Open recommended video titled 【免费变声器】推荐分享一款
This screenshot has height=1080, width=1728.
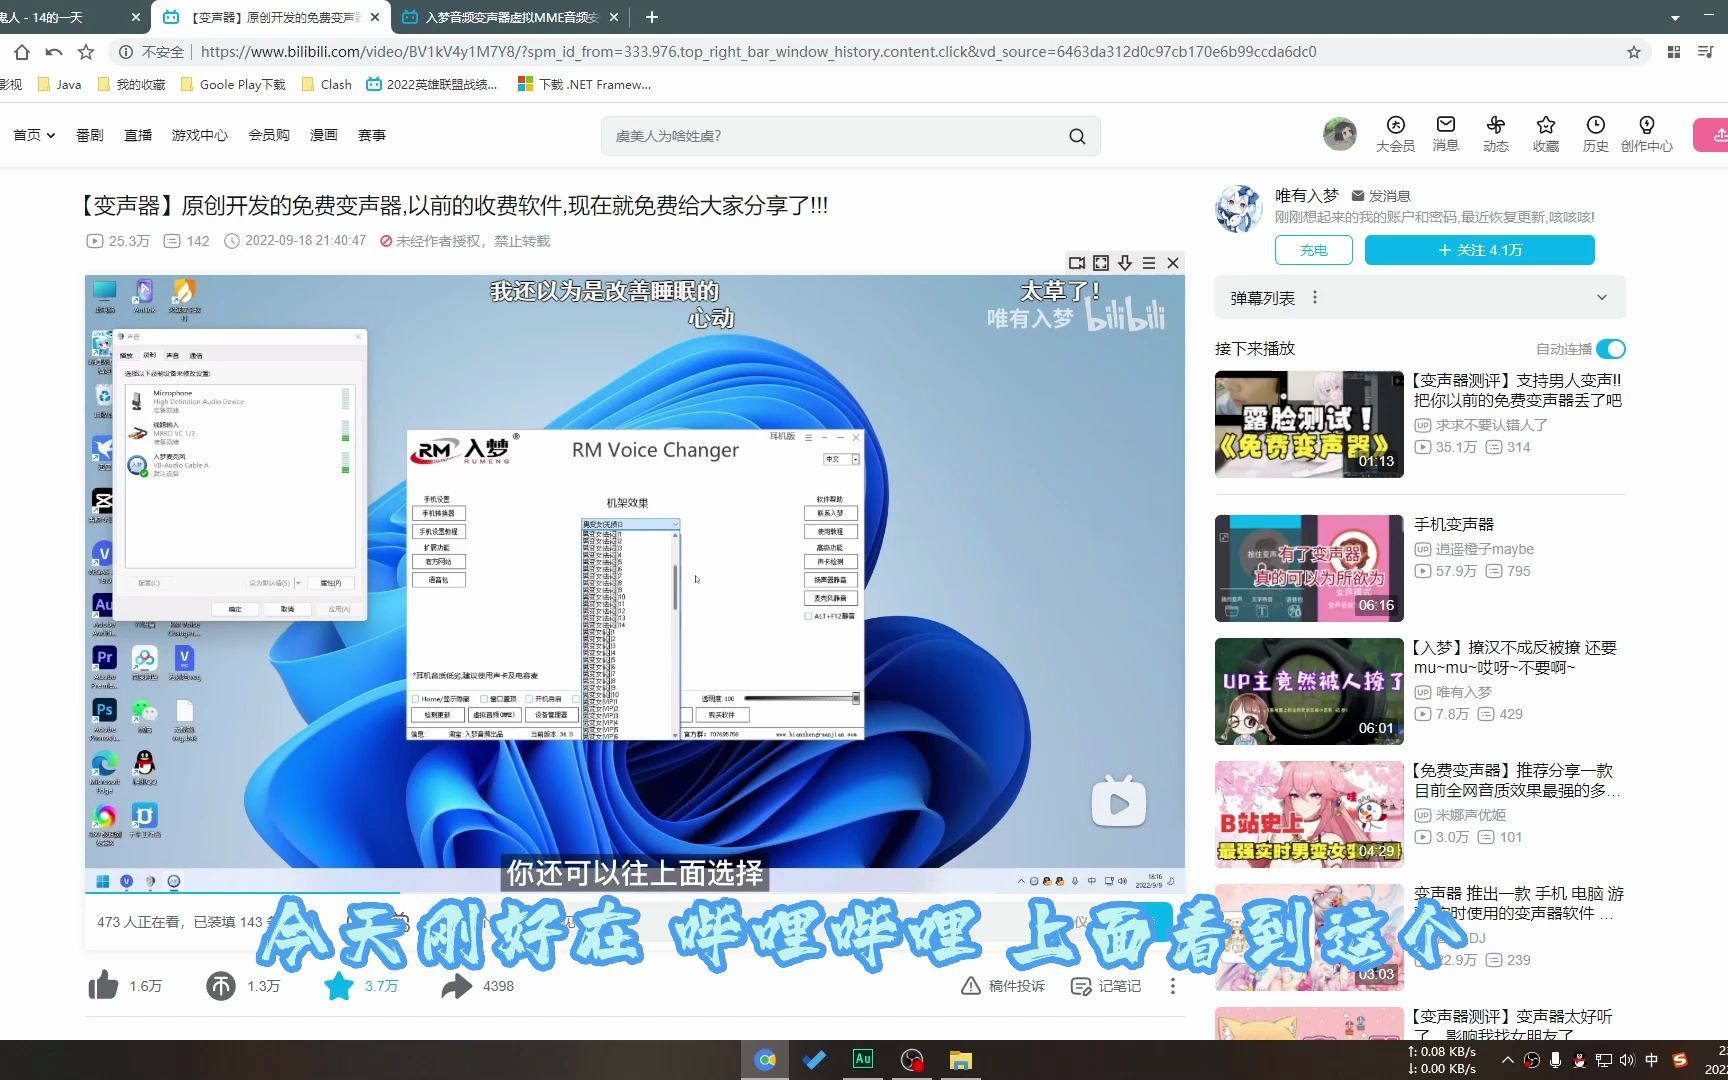tap(1517, 780)
